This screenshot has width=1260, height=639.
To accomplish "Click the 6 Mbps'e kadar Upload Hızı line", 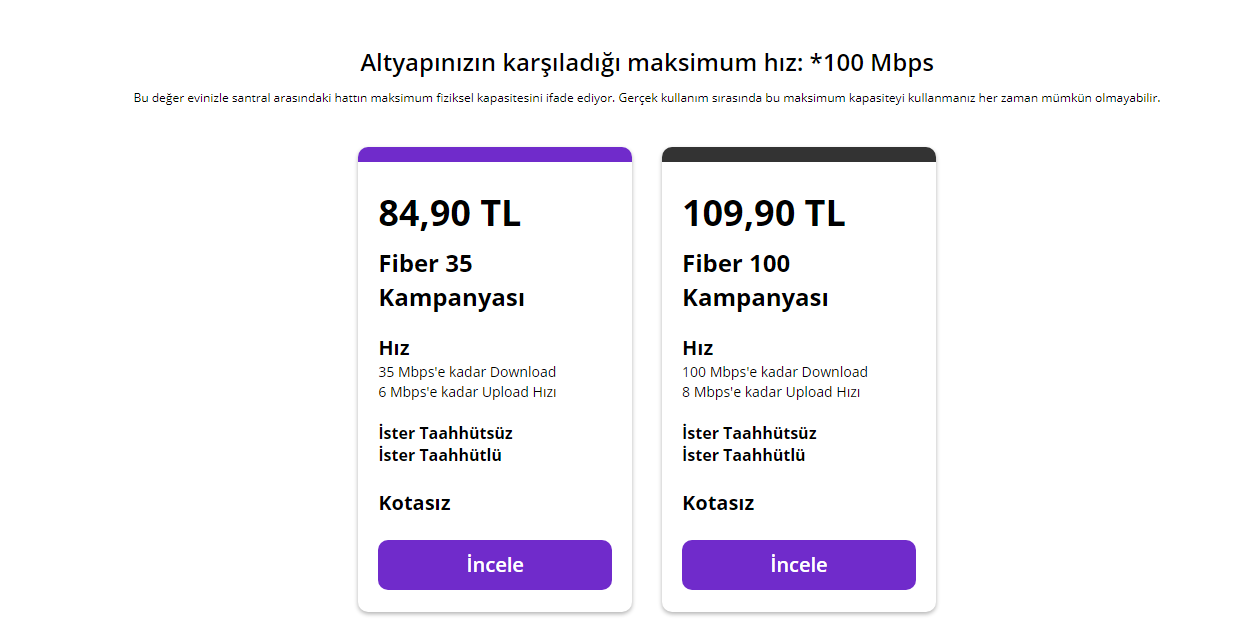I will pos(467,392).
